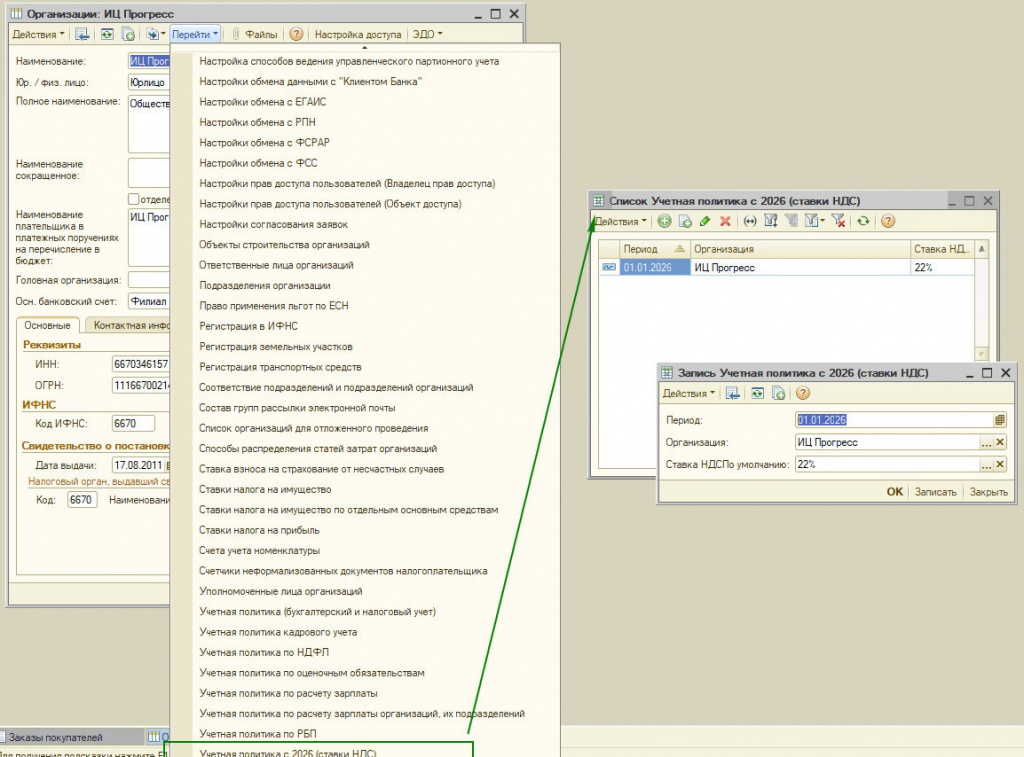Switch to the Основные tab
The height and width of the screenshot is (757, 1024).
tap(47, 325)
